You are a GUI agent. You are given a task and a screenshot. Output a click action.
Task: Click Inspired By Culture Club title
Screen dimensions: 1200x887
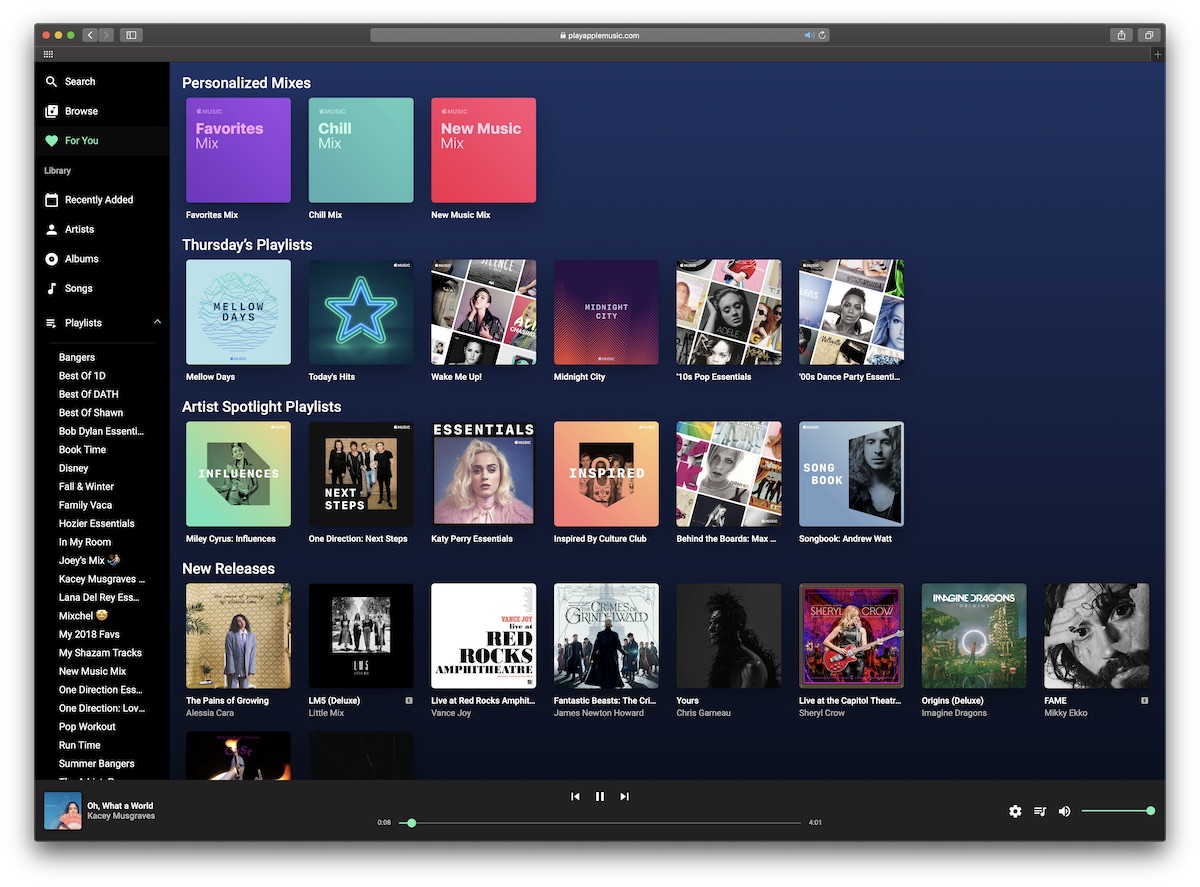point(600,539)
